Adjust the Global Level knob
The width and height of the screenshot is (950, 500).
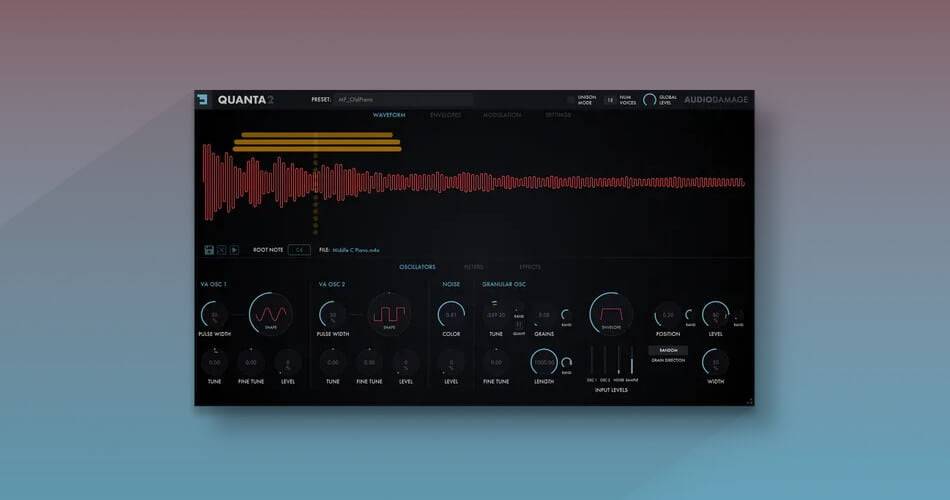pos(649,100)
